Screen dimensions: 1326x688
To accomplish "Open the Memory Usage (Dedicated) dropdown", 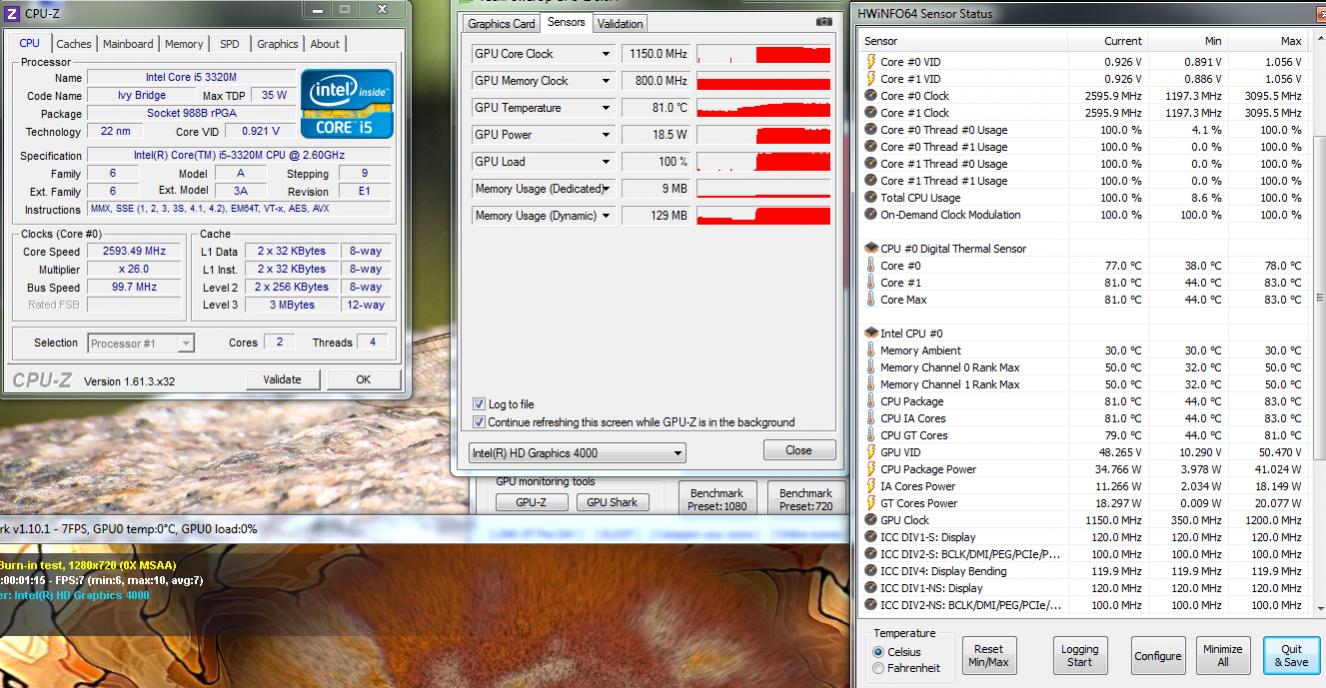I will (606, 189).
